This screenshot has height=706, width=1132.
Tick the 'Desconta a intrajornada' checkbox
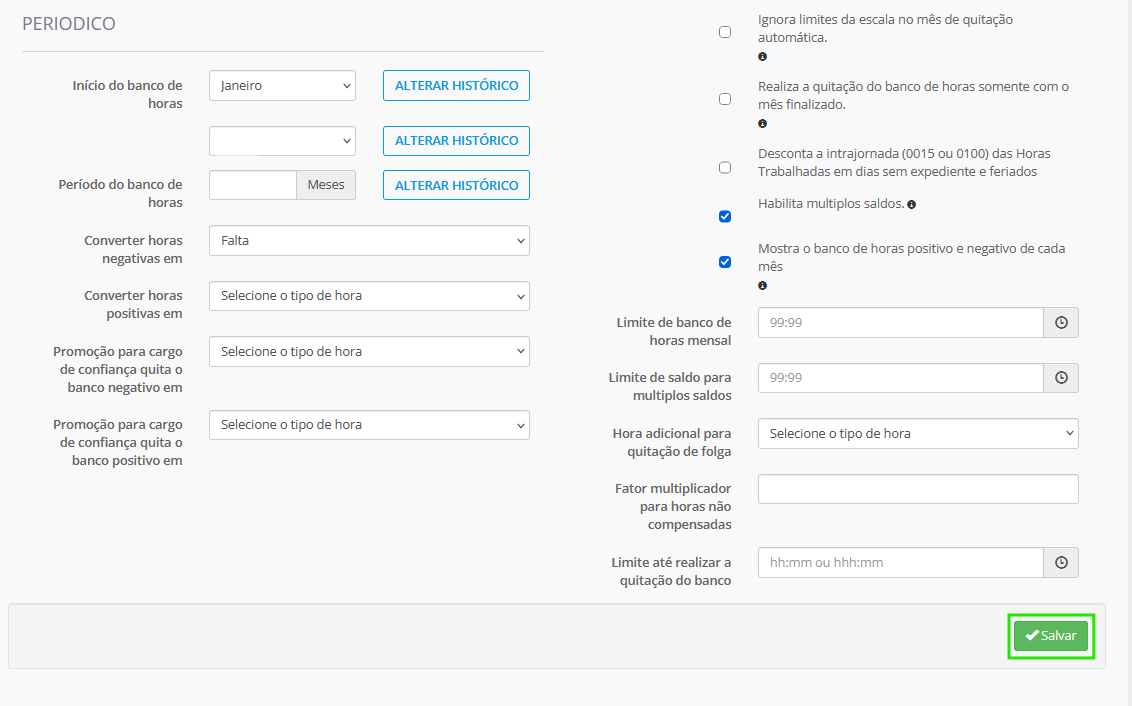click(725, 167)
